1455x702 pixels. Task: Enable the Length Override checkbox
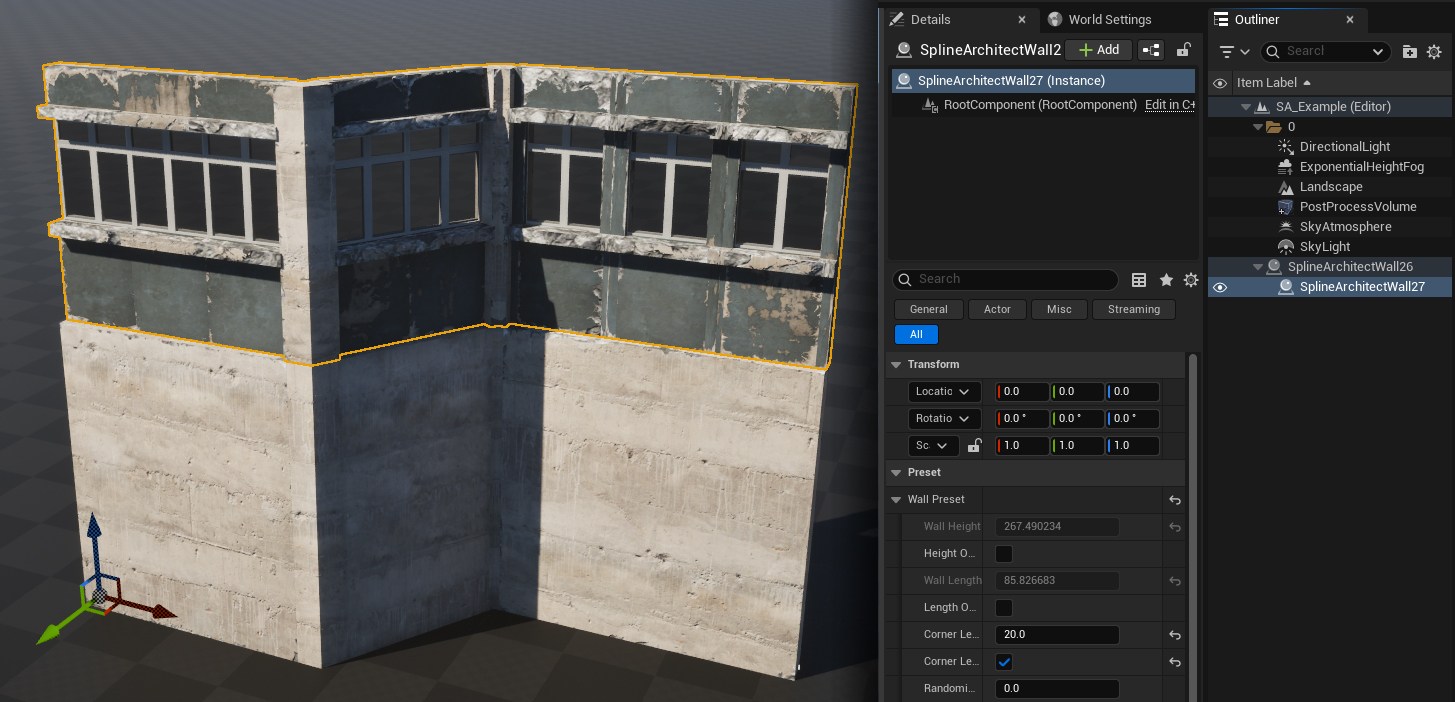1004,608
